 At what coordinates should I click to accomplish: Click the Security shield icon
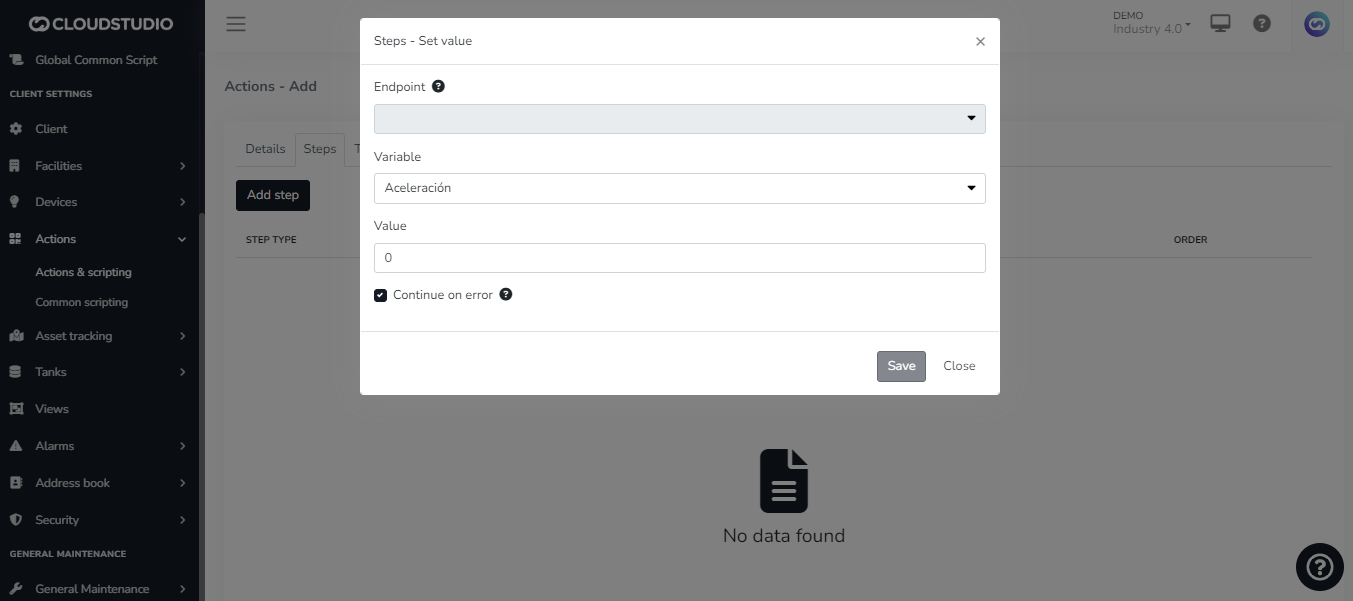coord(16,519)
